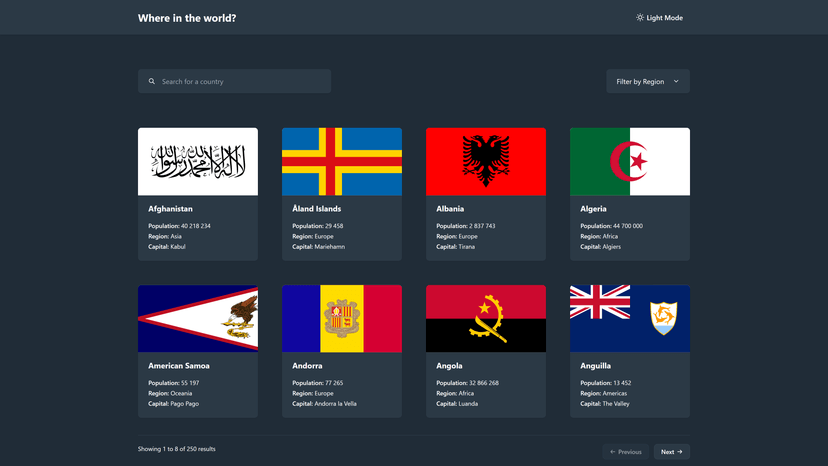Screen dimensions: 828x466
Task: Click the left arrow on Previous button
Action: pyautogui.click(x=613, y=452)
